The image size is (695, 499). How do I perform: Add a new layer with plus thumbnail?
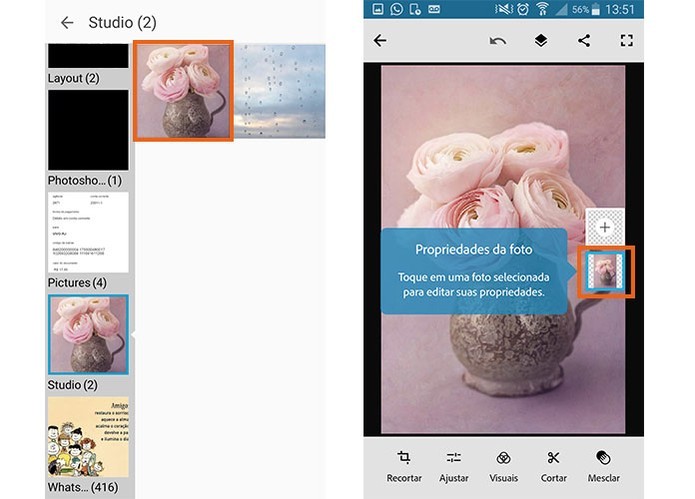pos(605,227)
